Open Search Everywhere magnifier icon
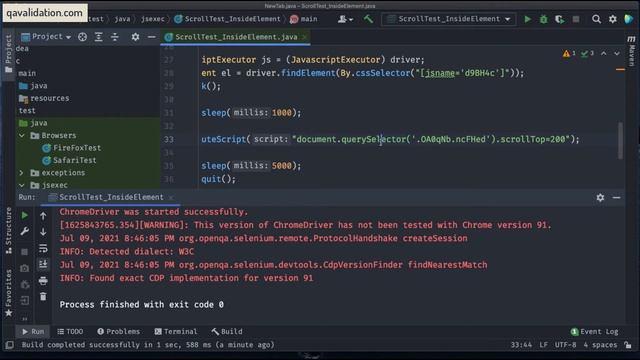Screen dimensions: 640x360 click(x=596, y=19)
